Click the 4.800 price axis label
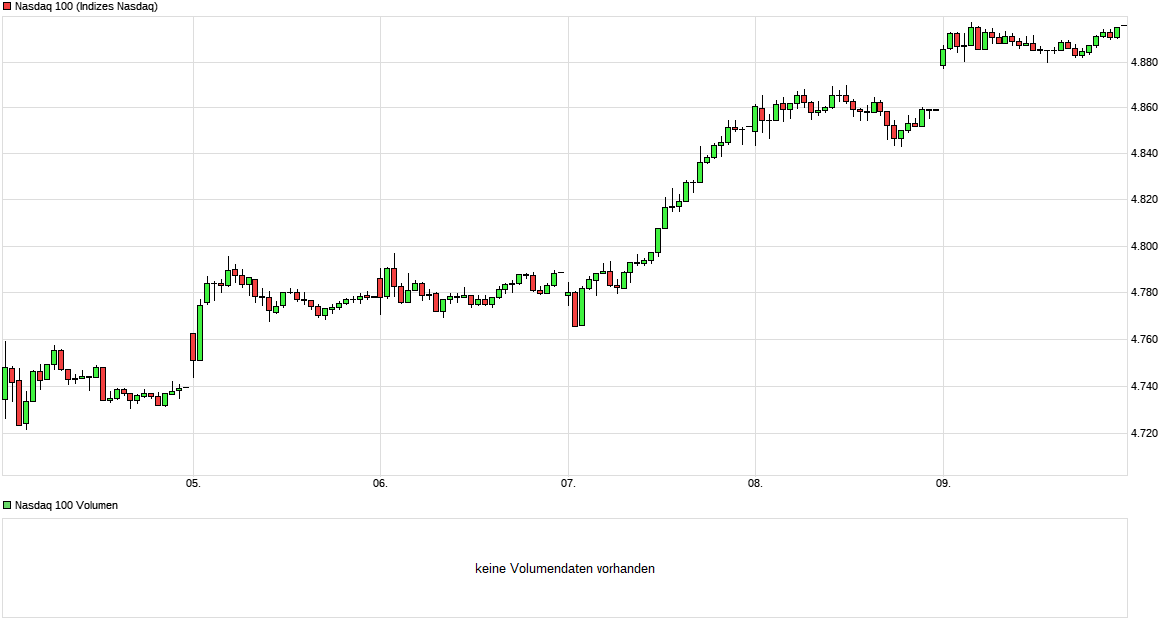 pyautogui.click(x=1144, y=246)
